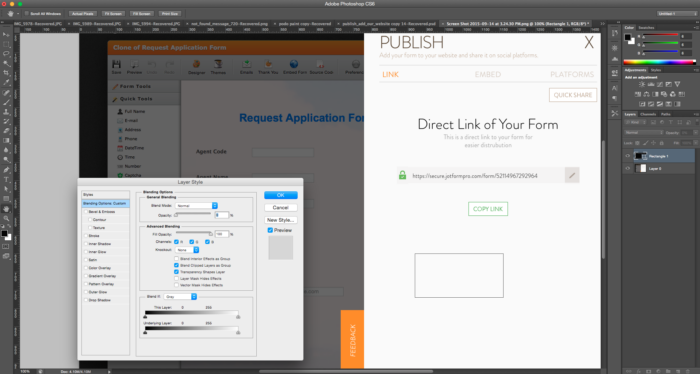Select the Eraser tool

point(6,131)
